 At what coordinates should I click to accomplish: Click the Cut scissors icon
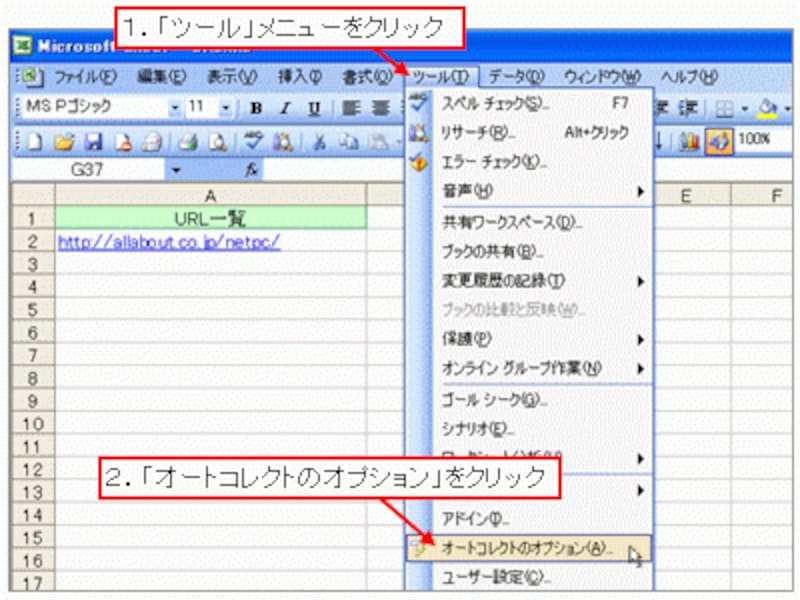coord(319,142)
